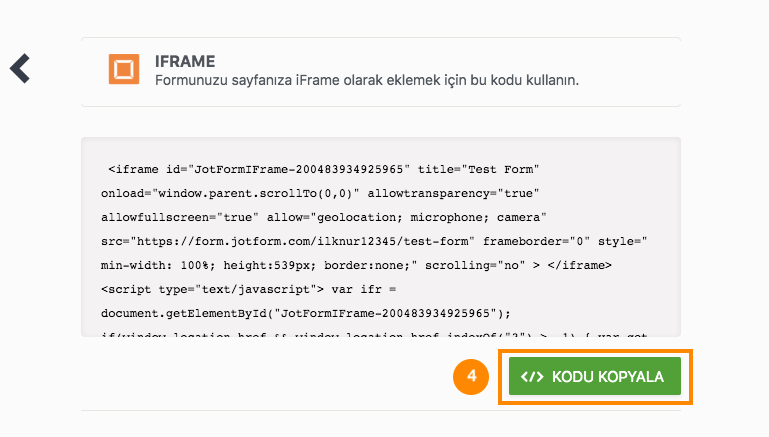Screen dimensions: 769x437
Task: Go back using the left chevron arrow
Action: click(20, 69)
